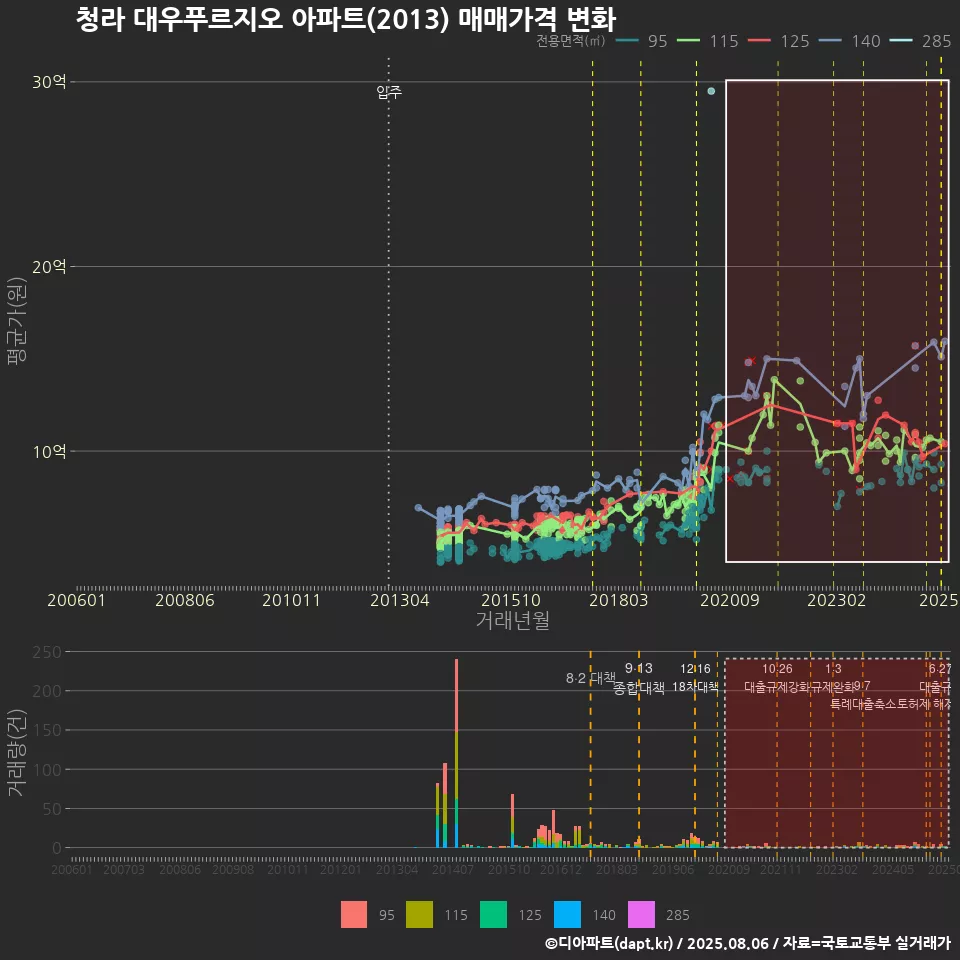Click the 125 red legend line at top
The width and height of the screenshot is (960, 960).
pos(759,41)
